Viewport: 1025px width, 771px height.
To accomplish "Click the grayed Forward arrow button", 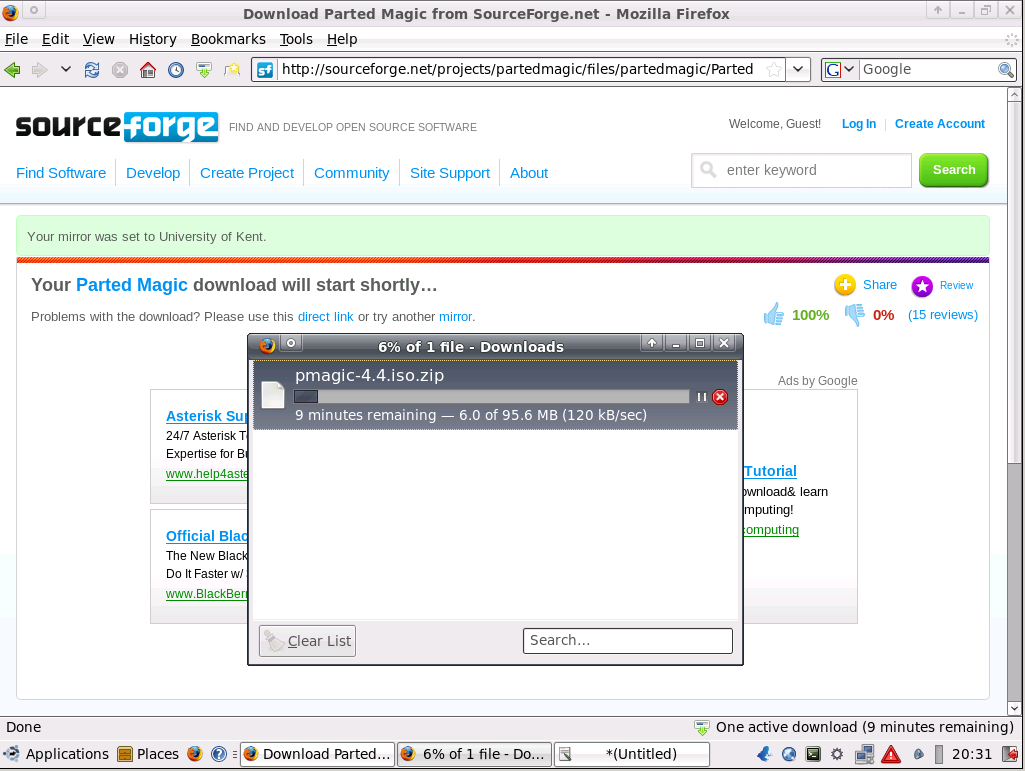I will click(x=39, y=69).
